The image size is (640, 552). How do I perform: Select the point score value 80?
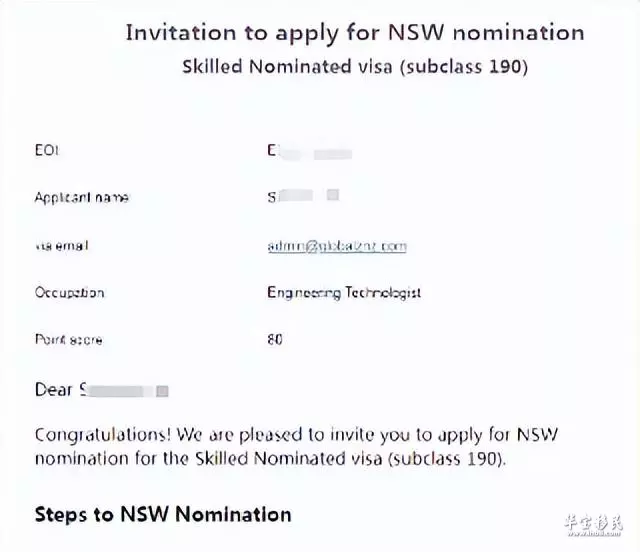pyautogui.click(x=275, y=339)
